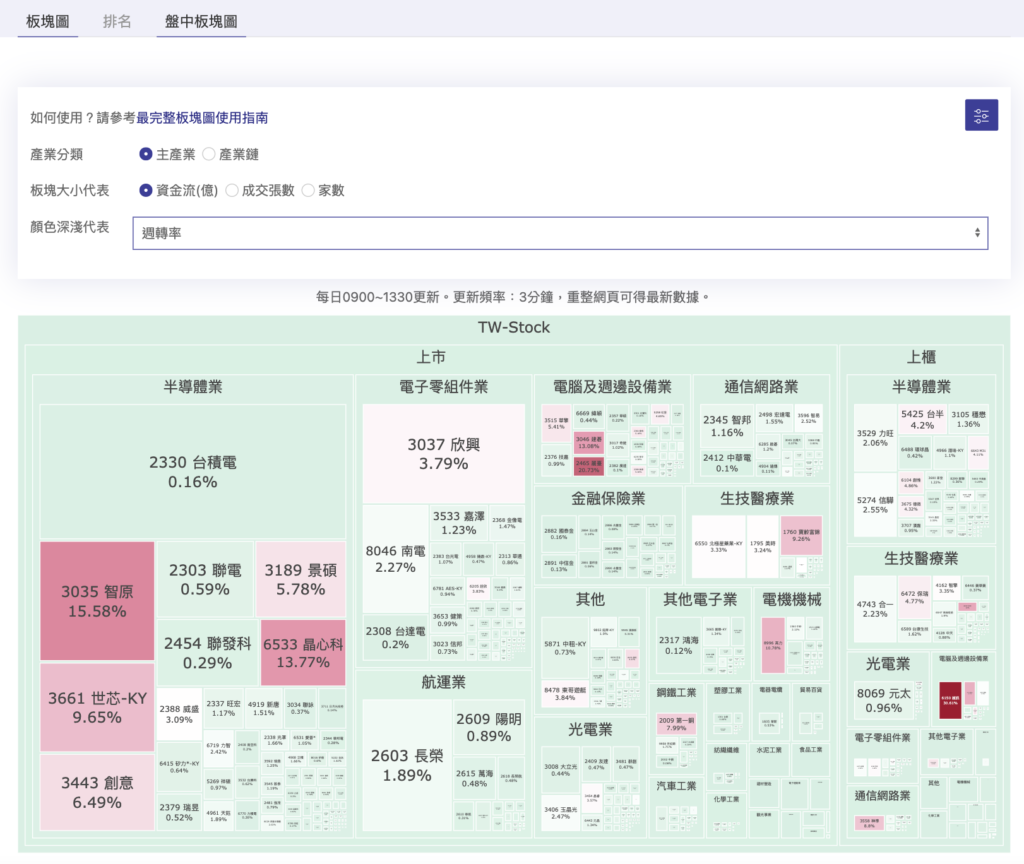Click the 汽車工業 sector header
The height and width of the screenshot is (864, 1024).
coord(677,786)
